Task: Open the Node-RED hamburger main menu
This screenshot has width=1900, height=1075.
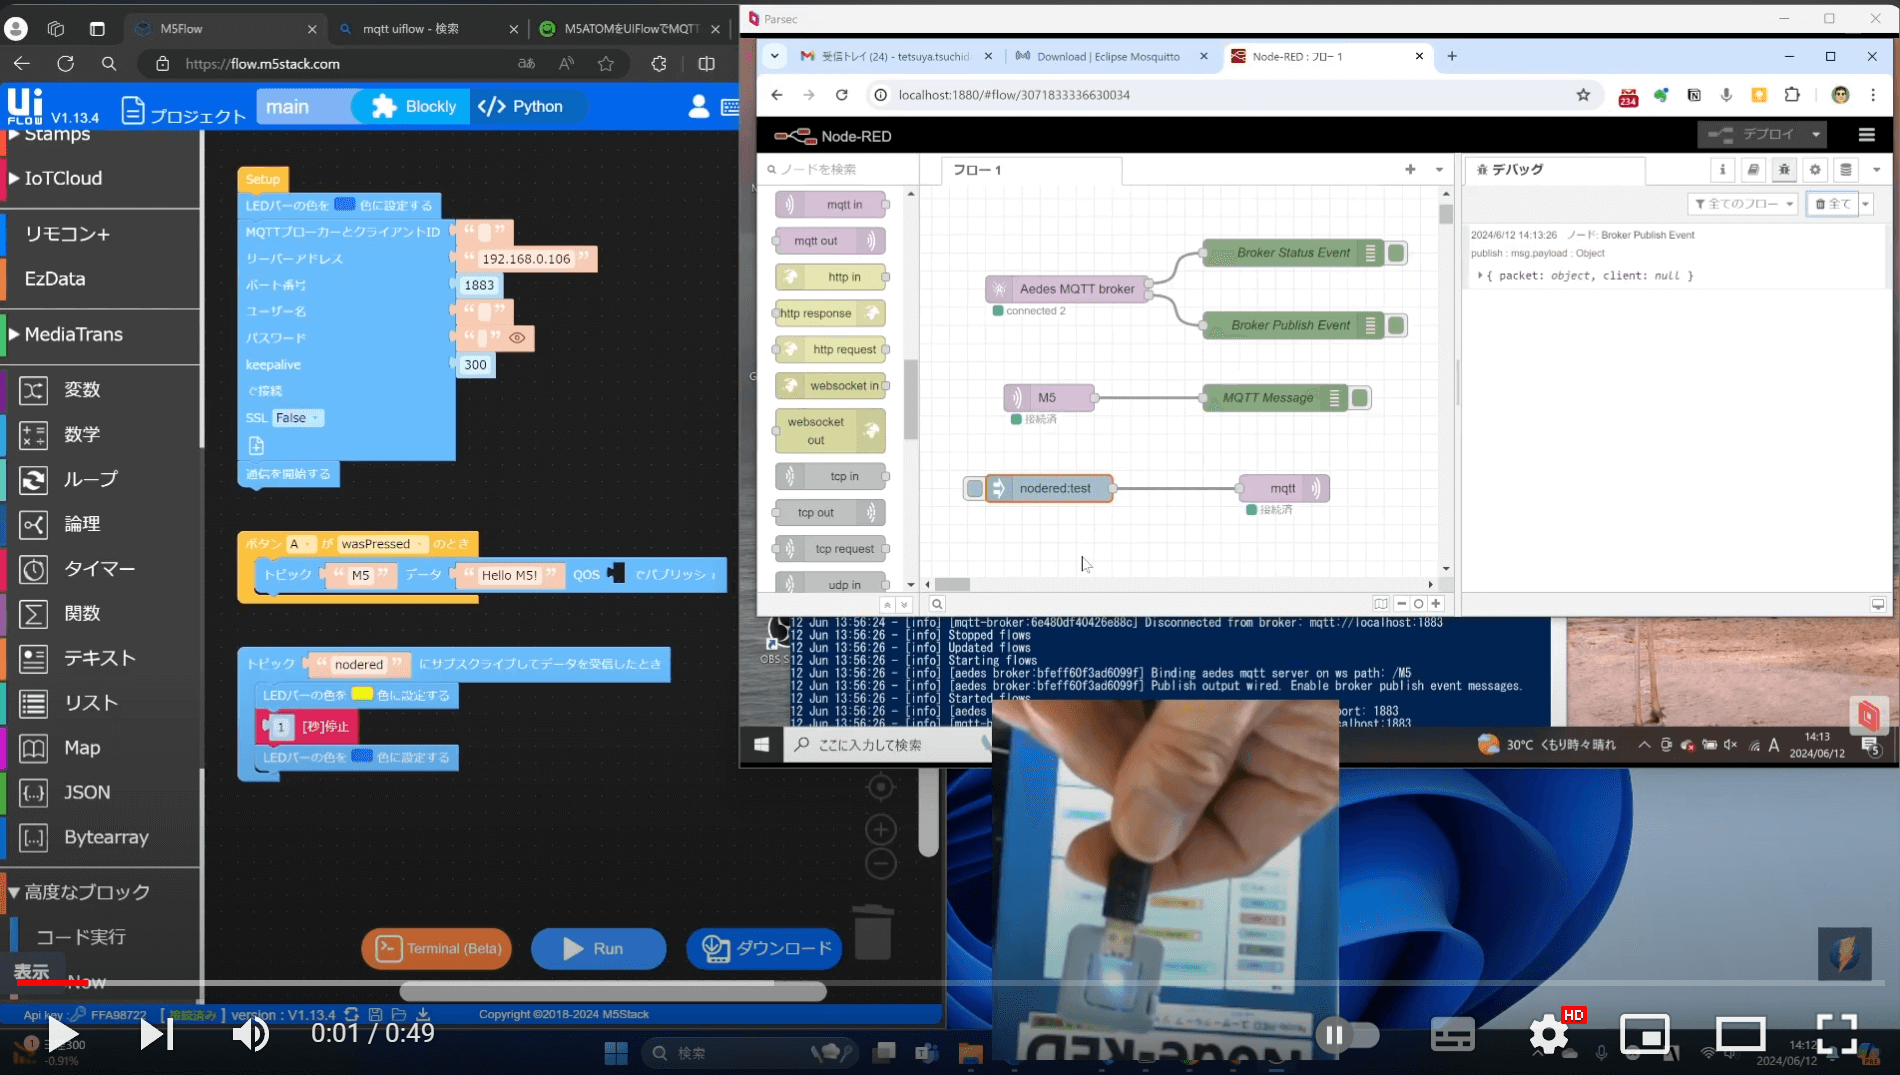Action: tap(1866, 135)
